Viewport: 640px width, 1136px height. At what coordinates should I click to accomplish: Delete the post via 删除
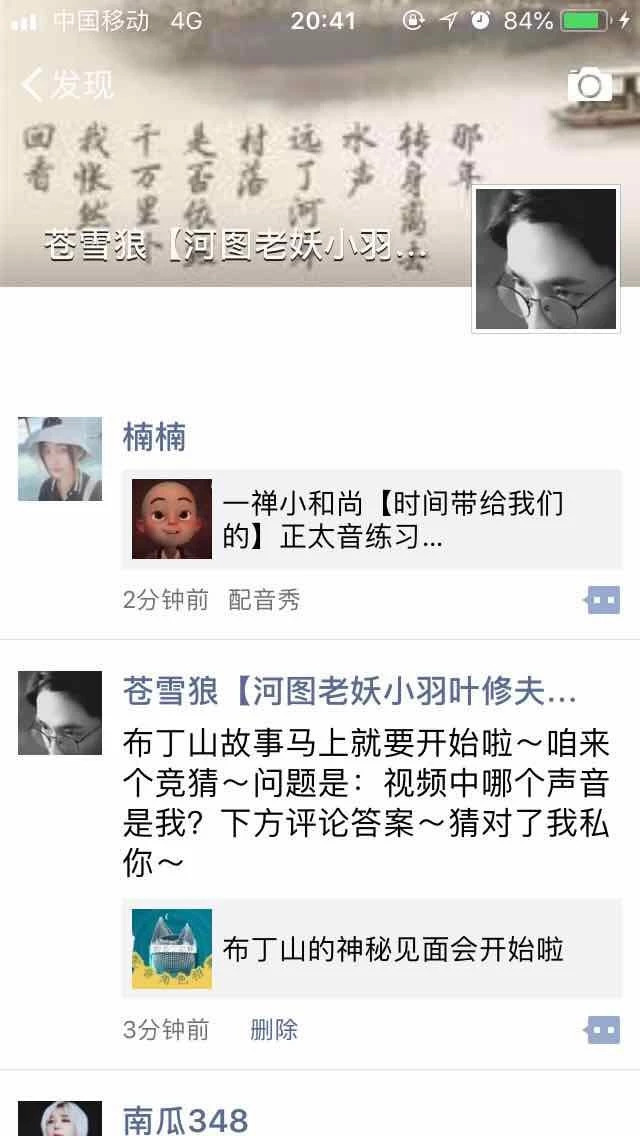tap(274, 1030)
